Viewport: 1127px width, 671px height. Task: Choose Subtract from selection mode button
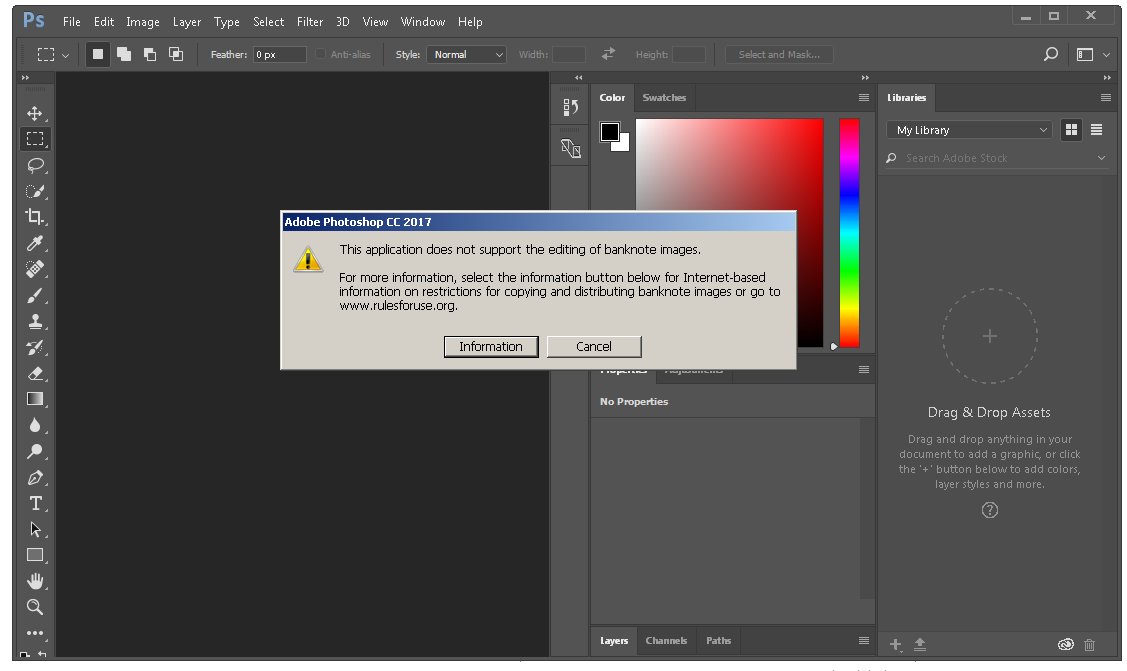click(150, 54)
